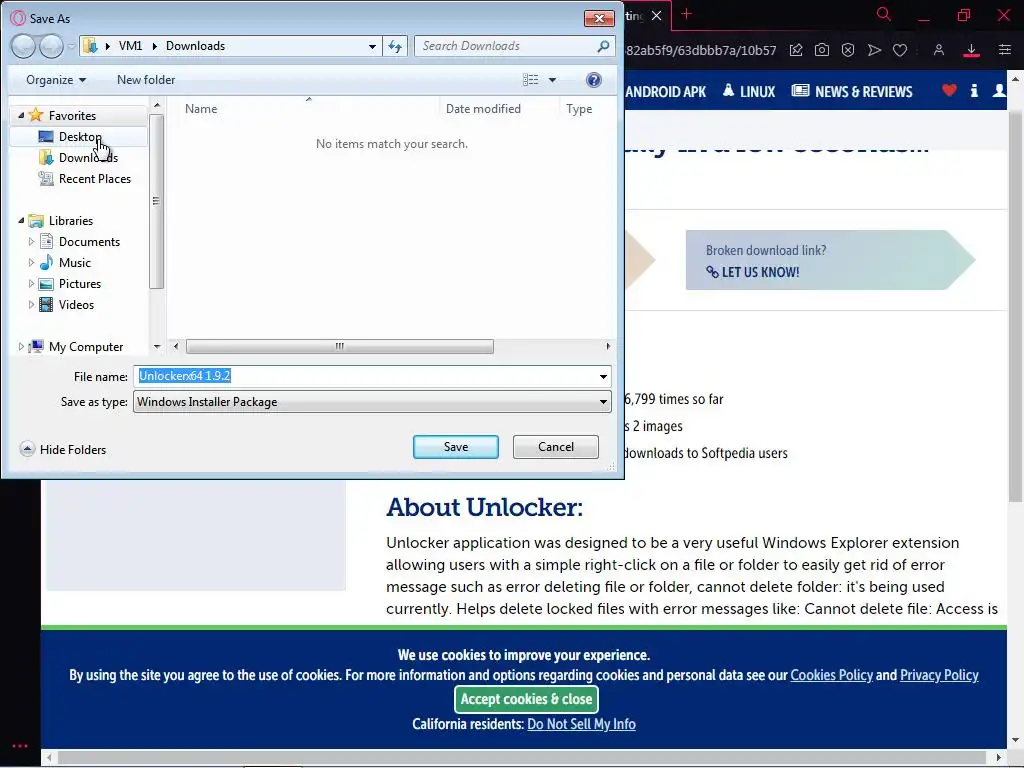
Task: Click Accept cookies & close button
Action: coord(526,699)
